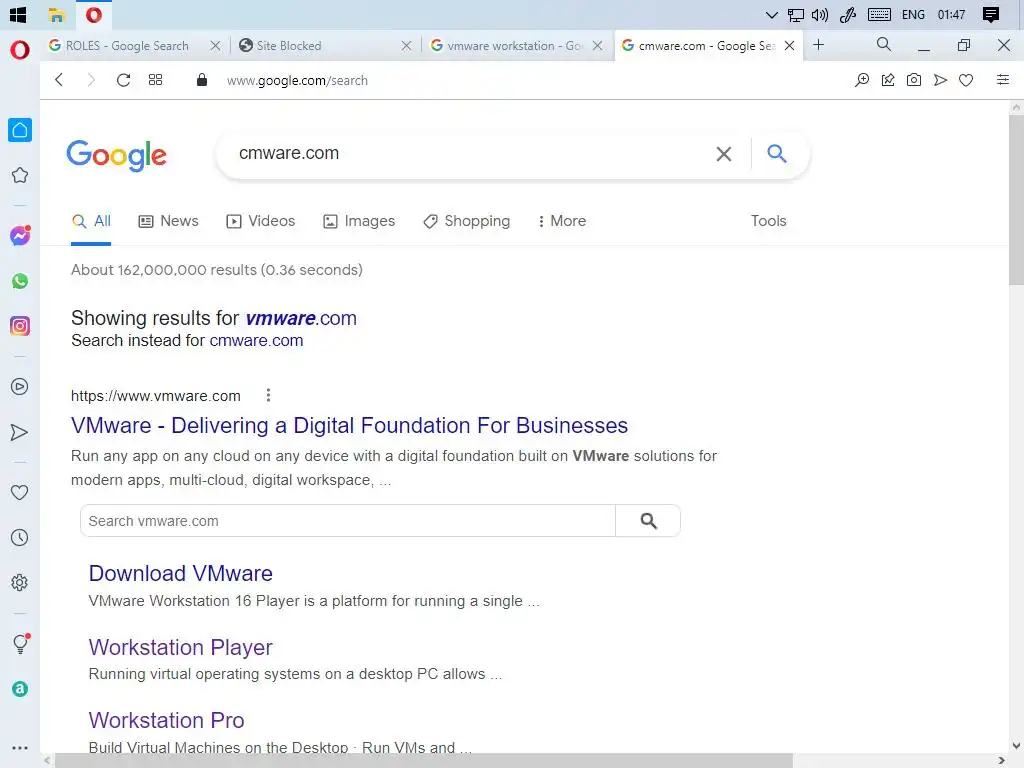Open the Windows Start menu
Viewport: 1024px width, 768px height.
click(18, 14)
